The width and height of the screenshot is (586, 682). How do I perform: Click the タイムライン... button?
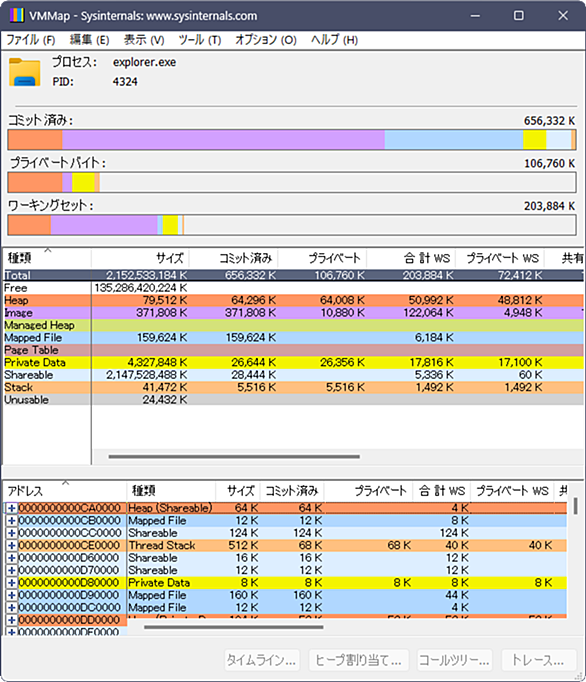point(261,660)
